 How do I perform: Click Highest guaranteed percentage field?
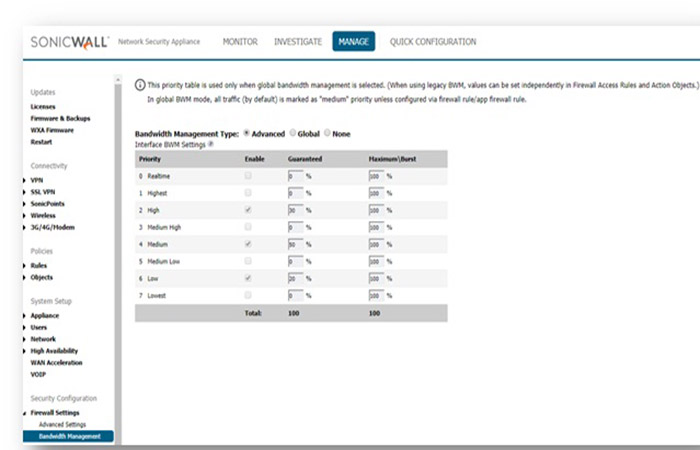pos(296,193)
